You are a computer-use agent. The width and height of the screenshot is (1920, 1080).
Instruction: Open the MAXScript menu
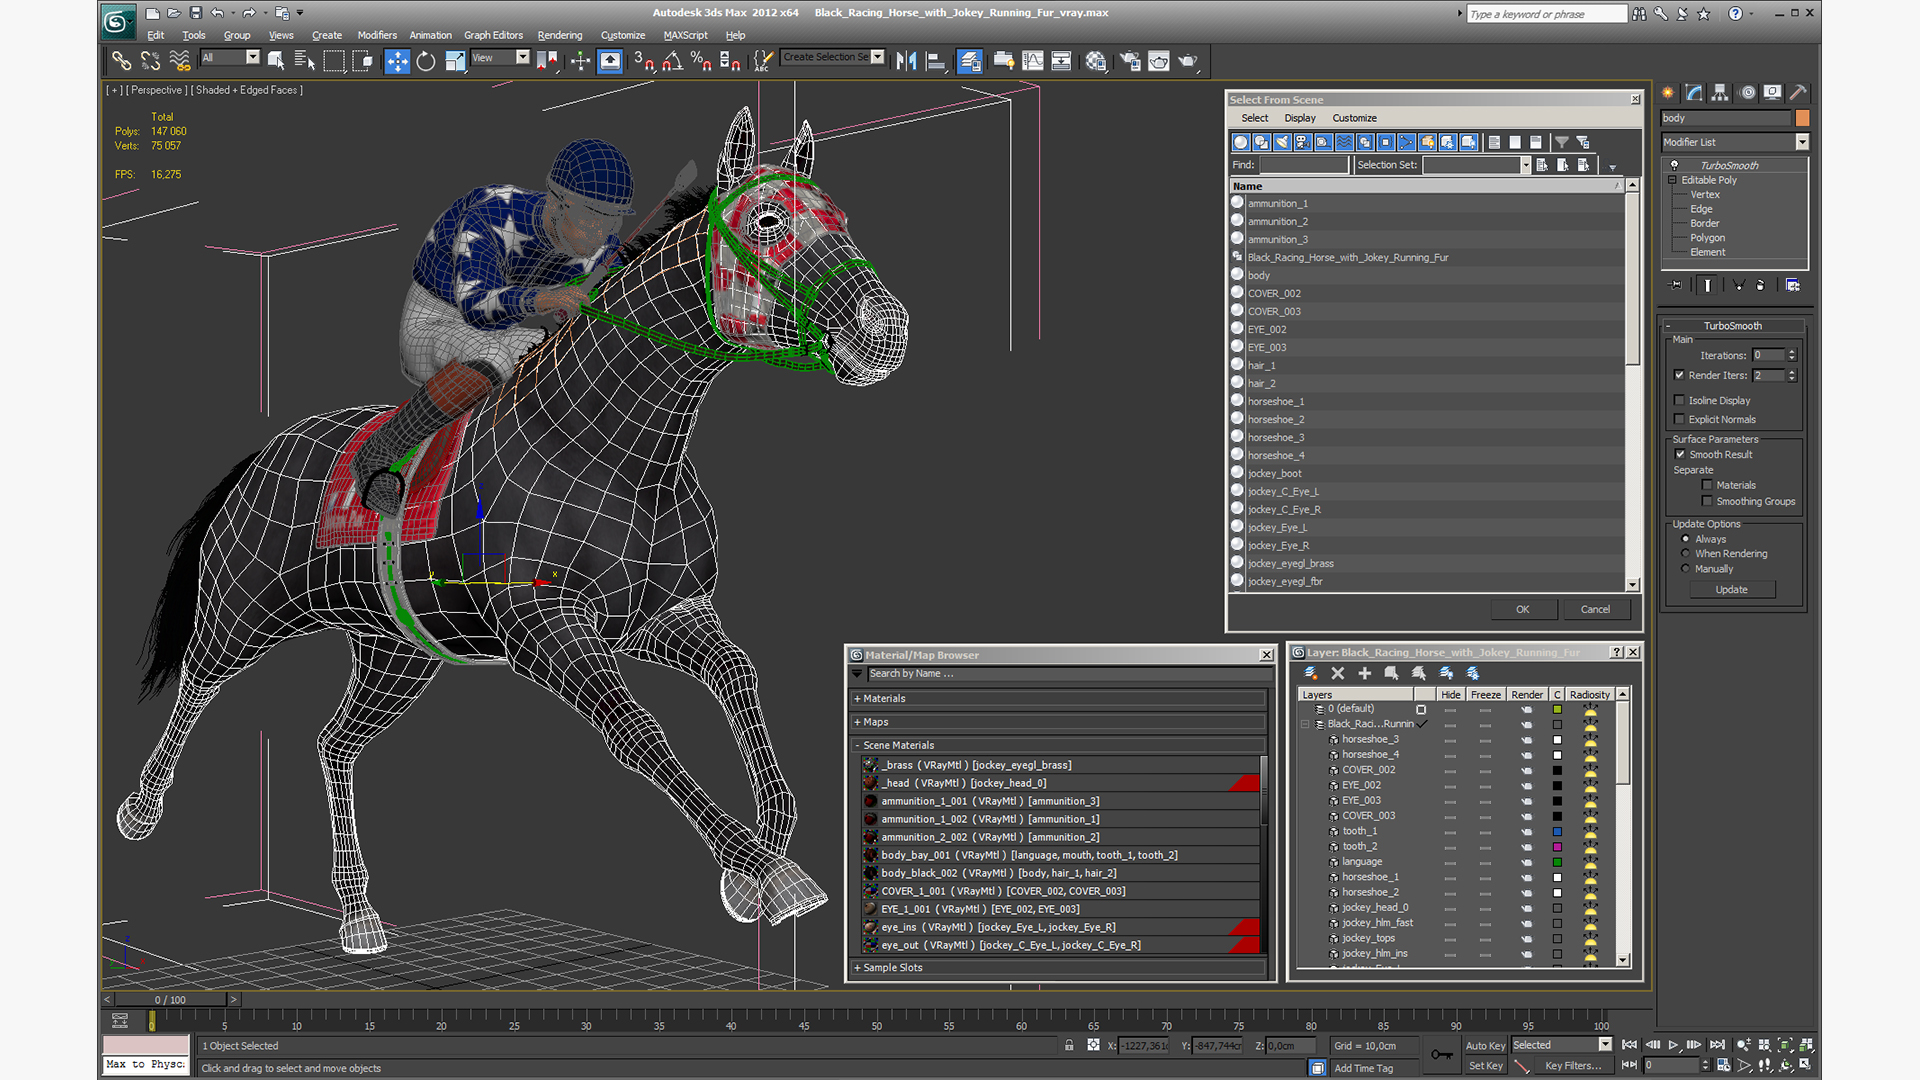tap(685, 35)
